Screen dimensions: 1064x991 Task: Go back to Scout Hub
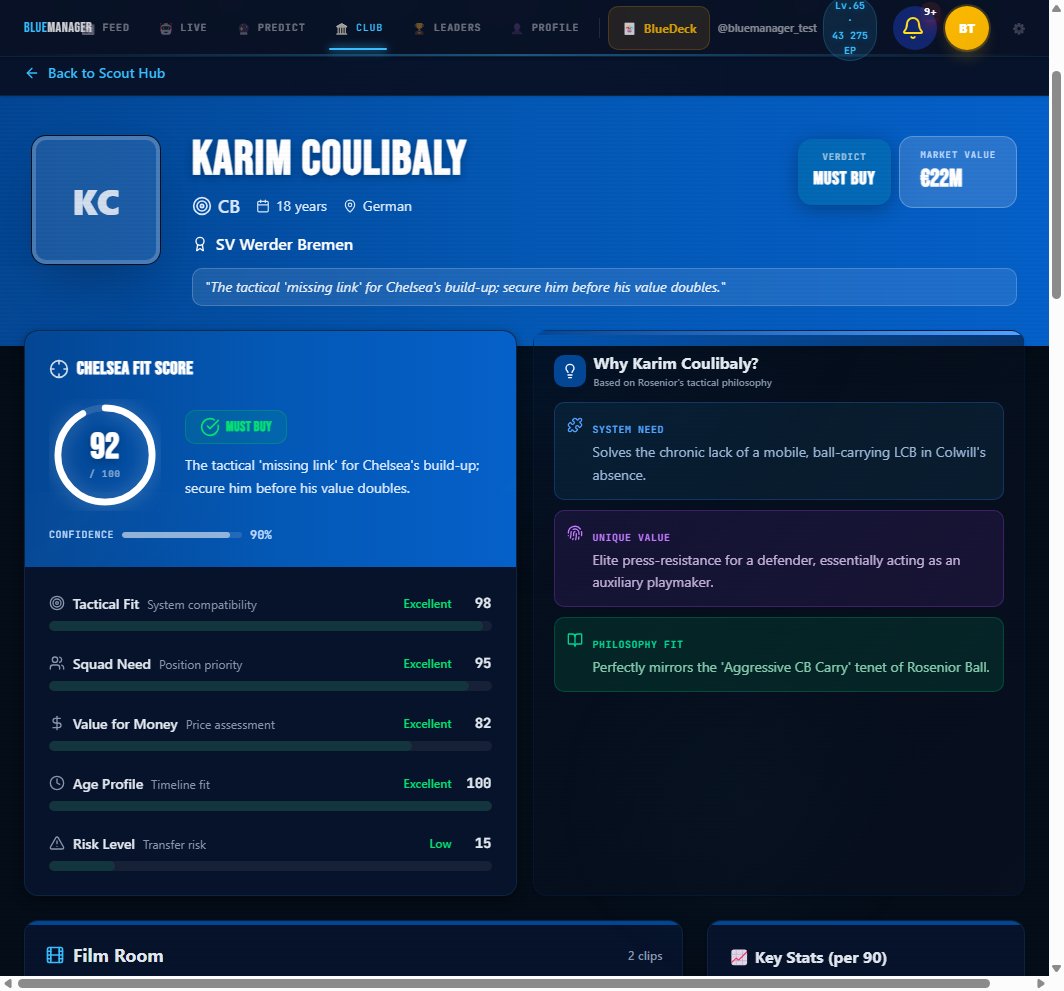click(95, 73)
